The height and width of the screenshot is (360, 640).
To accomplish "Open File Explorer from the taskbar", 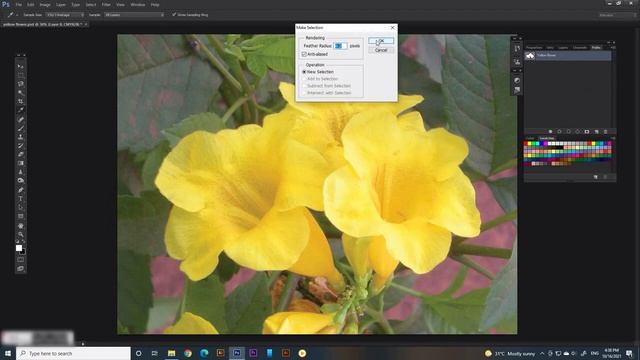I will [x=171, y=353].
